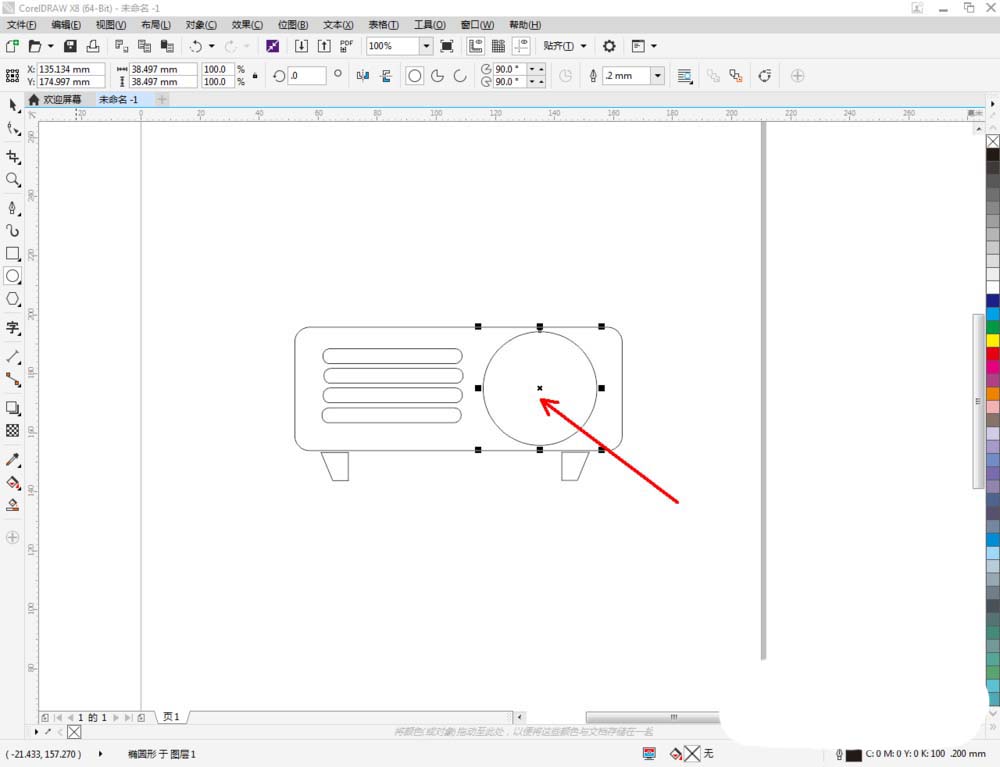Open the View menu
1000x767 pixels.
pyautogui.click(x=110, y=25)
